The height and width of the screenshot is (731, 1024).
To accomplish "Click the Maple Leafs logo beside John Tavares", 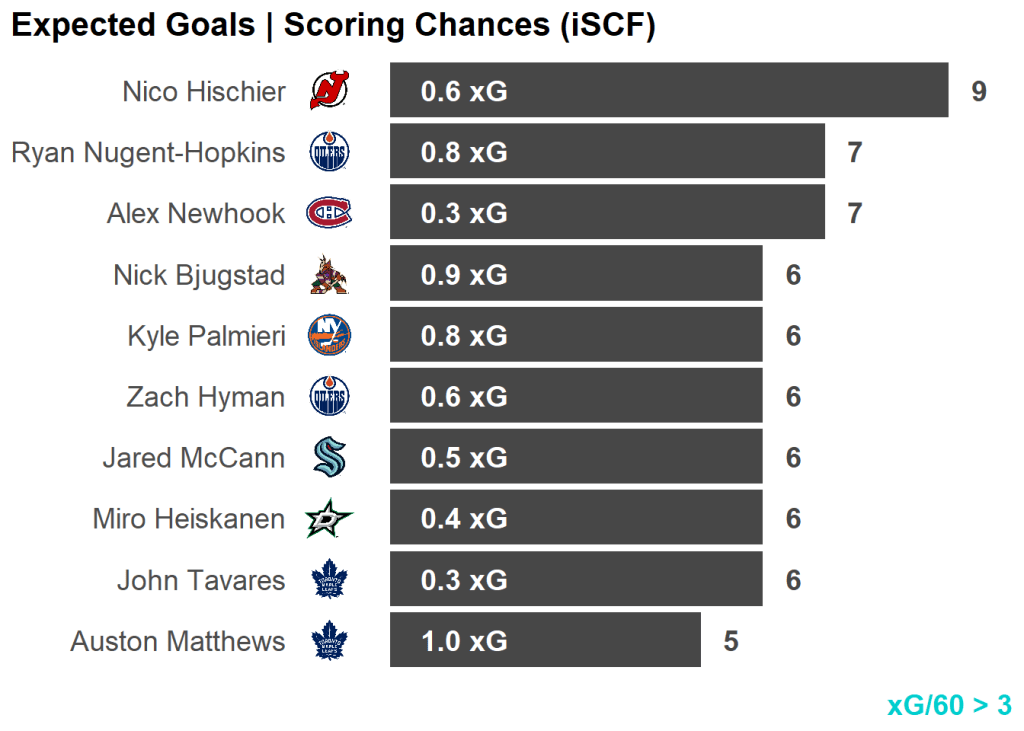I will (x=328, y=580).
